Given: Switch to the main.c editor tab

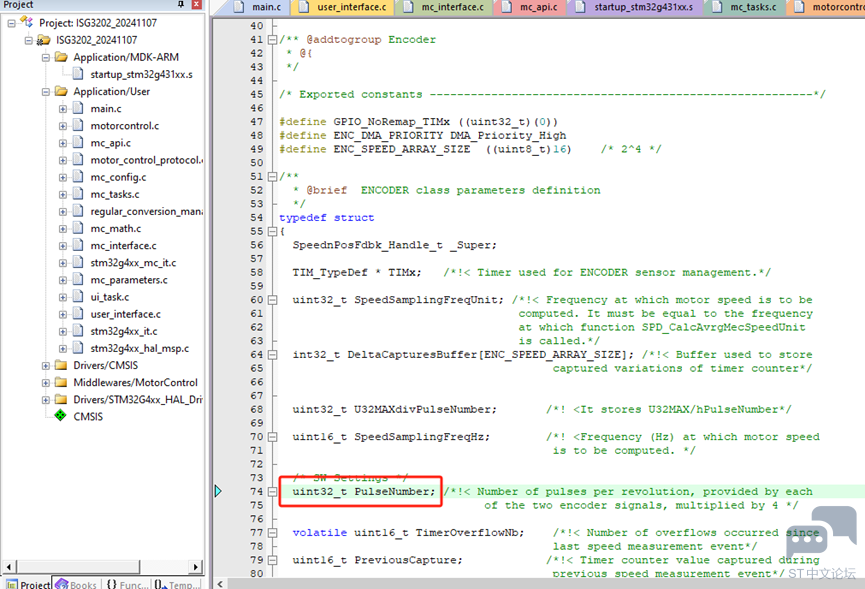Looking at the screenshot, I should pyautogui.click(x=257, y=7).
